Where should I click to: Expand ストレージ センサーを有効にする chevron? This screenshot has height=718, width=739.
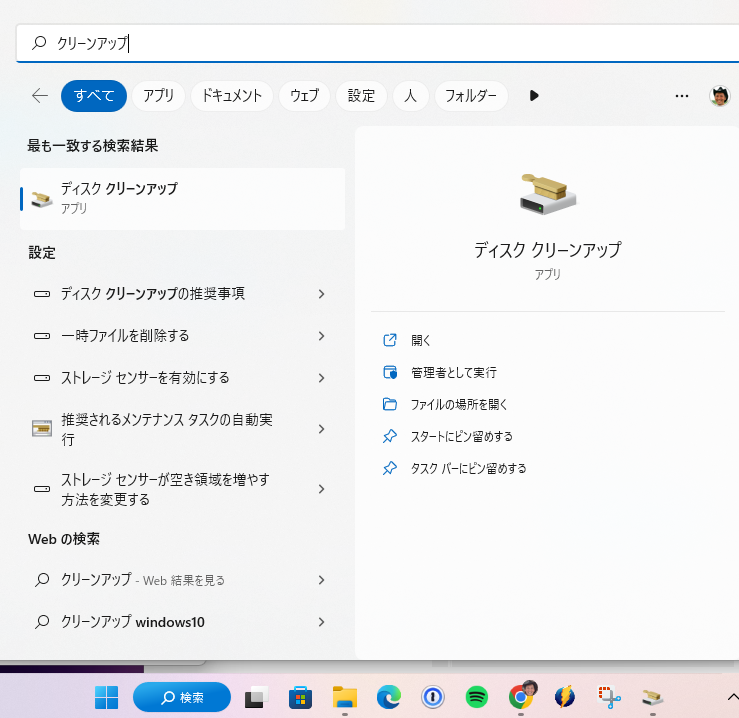tap(321, 378)
